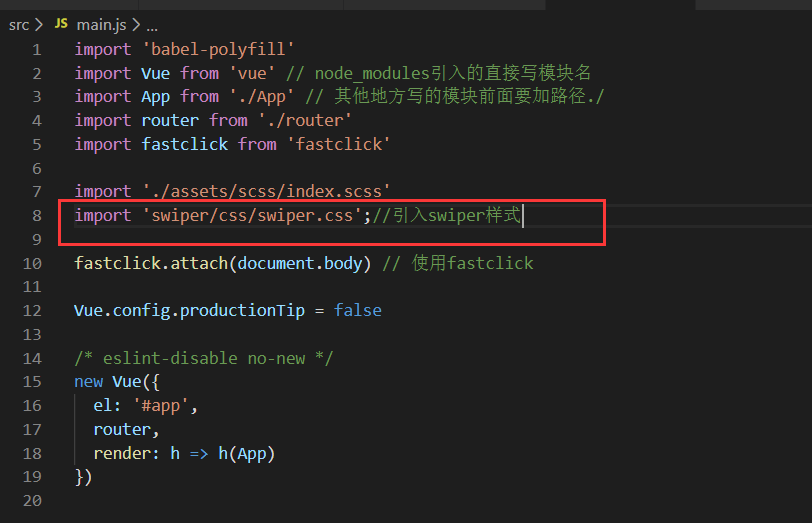This screenshot has height=523, width=812.
Task: Click the JS file icon in breadcrumb
Action: (x=61, y=24)
